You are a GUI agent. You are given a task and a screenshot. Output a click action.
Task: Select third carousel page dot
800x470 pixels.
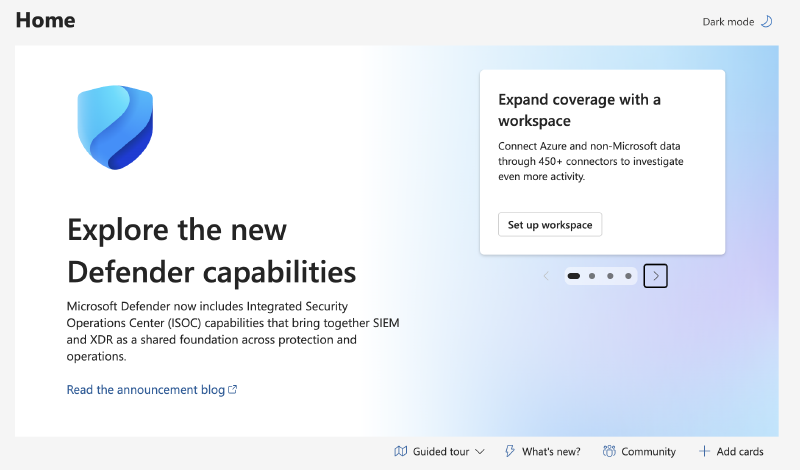click(x=610, y=276)
